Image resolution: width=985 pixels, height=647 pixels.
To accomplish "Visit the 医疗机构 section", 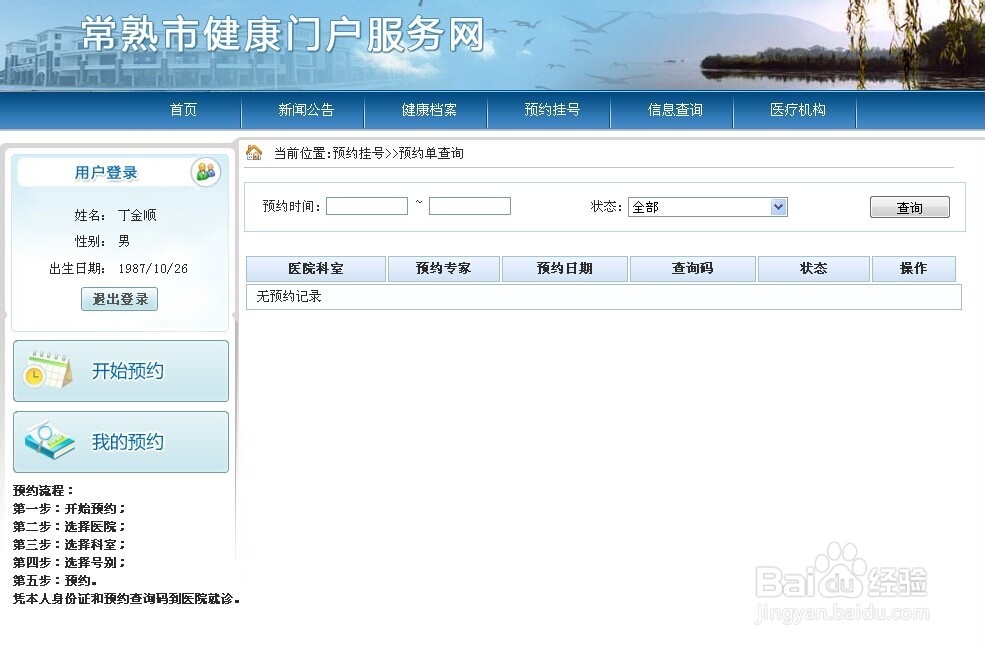I will (x=796, y=111).
